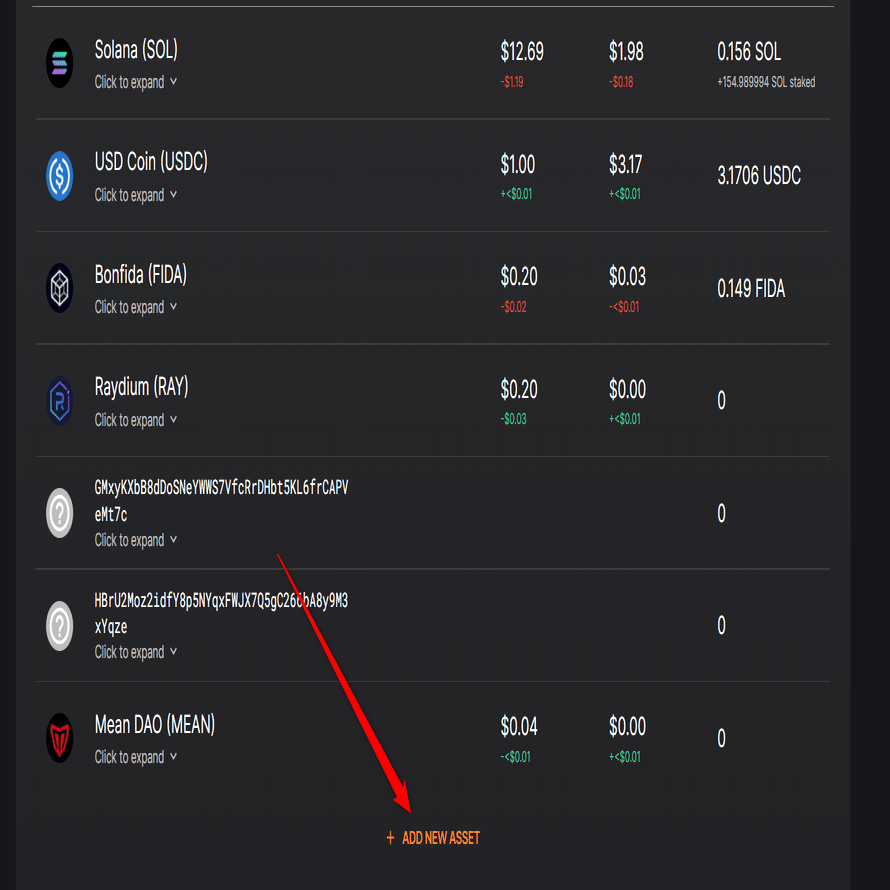Click the unknown token icon for GMxyKXbB8
This screenshot has width=890, height=890.
pos(60,514)
